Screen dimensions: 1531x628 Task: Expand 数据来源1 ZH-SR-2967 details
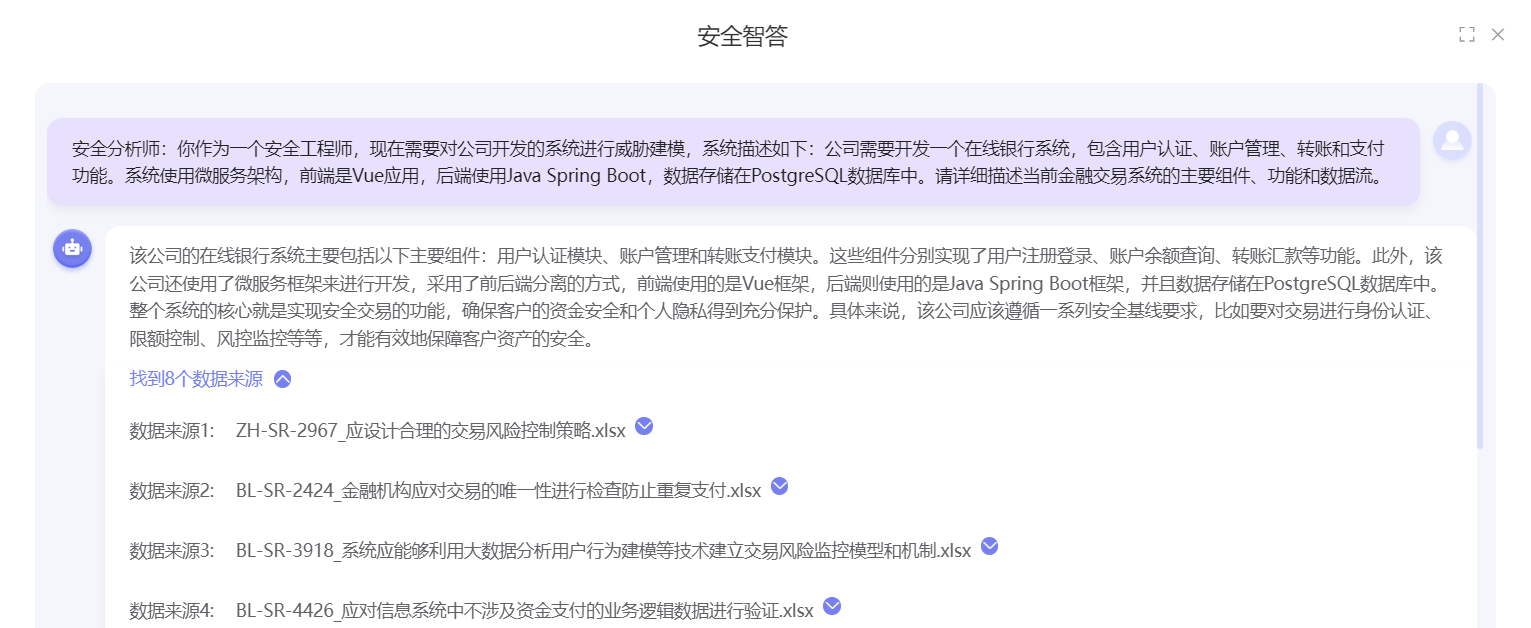click(644, 426)
